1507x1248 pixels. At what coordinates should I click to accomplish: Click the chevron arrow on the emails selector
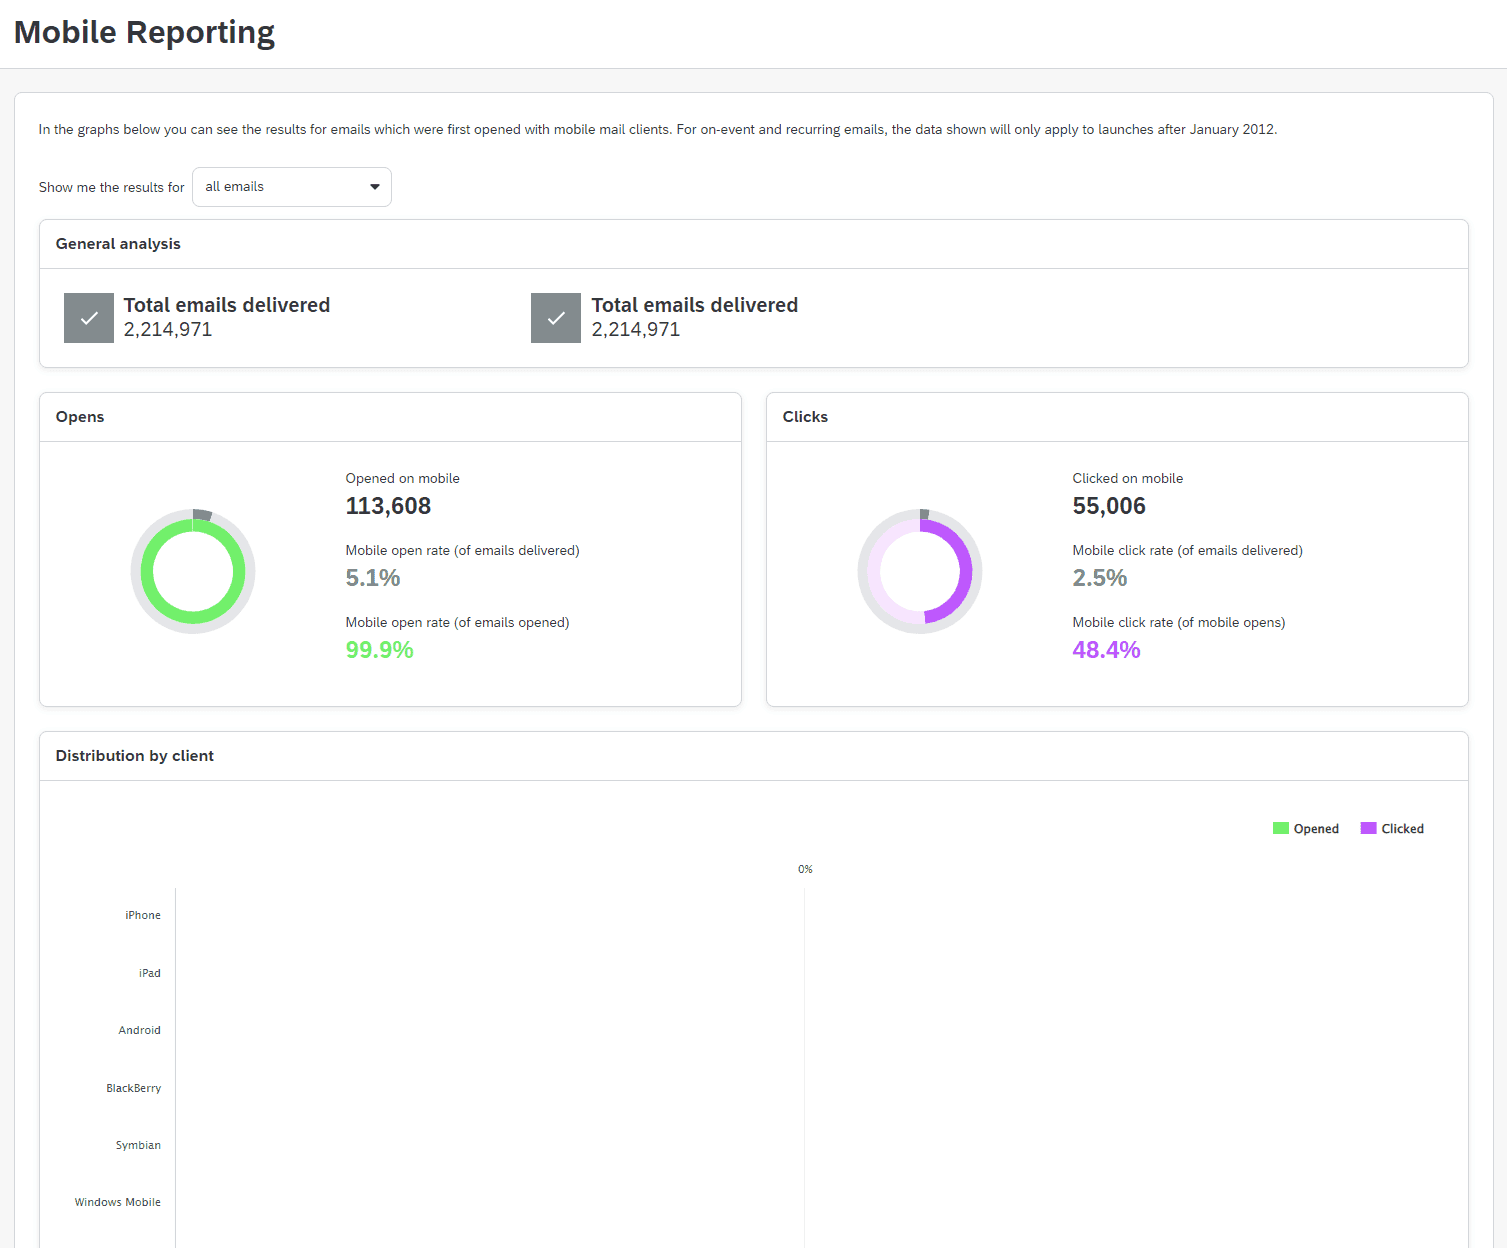(374, 187)
